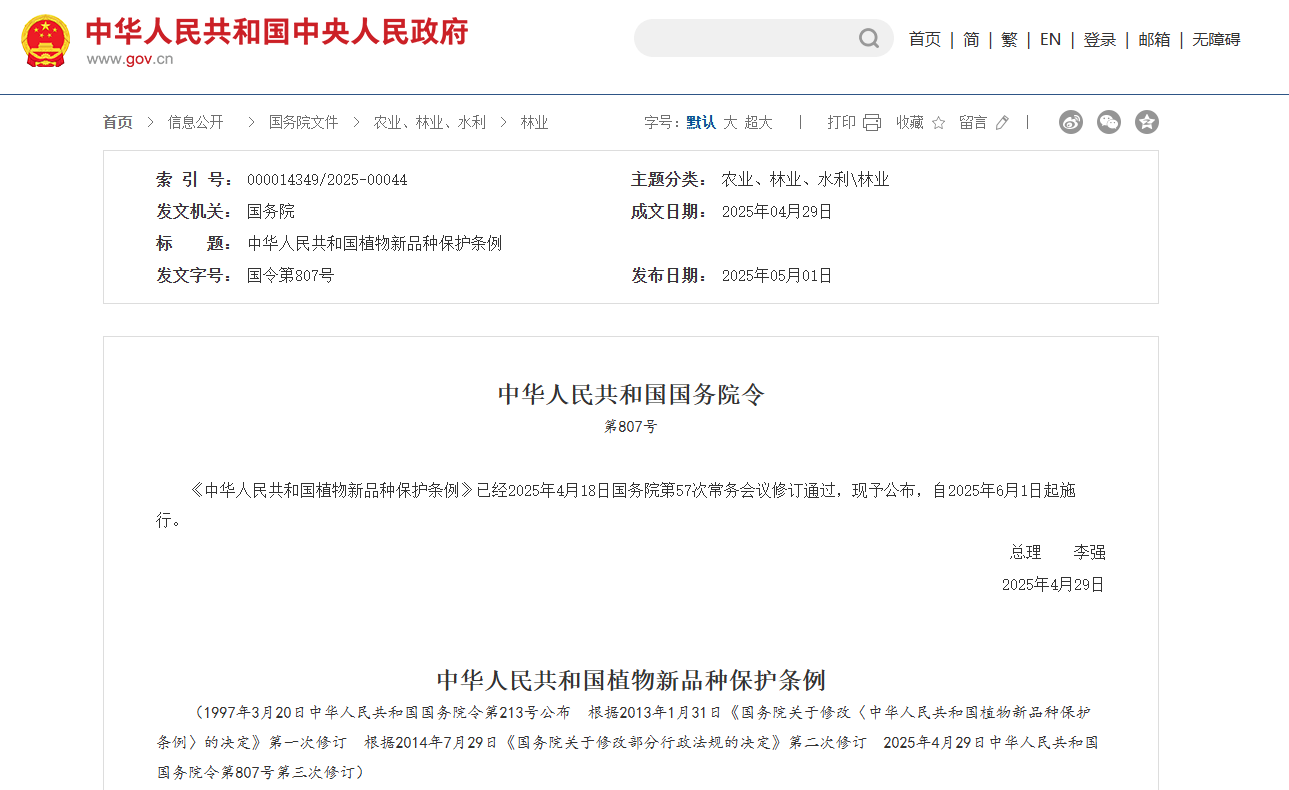Click the 收藏 star outline icon
The image size is (1289, 790).
938,122
